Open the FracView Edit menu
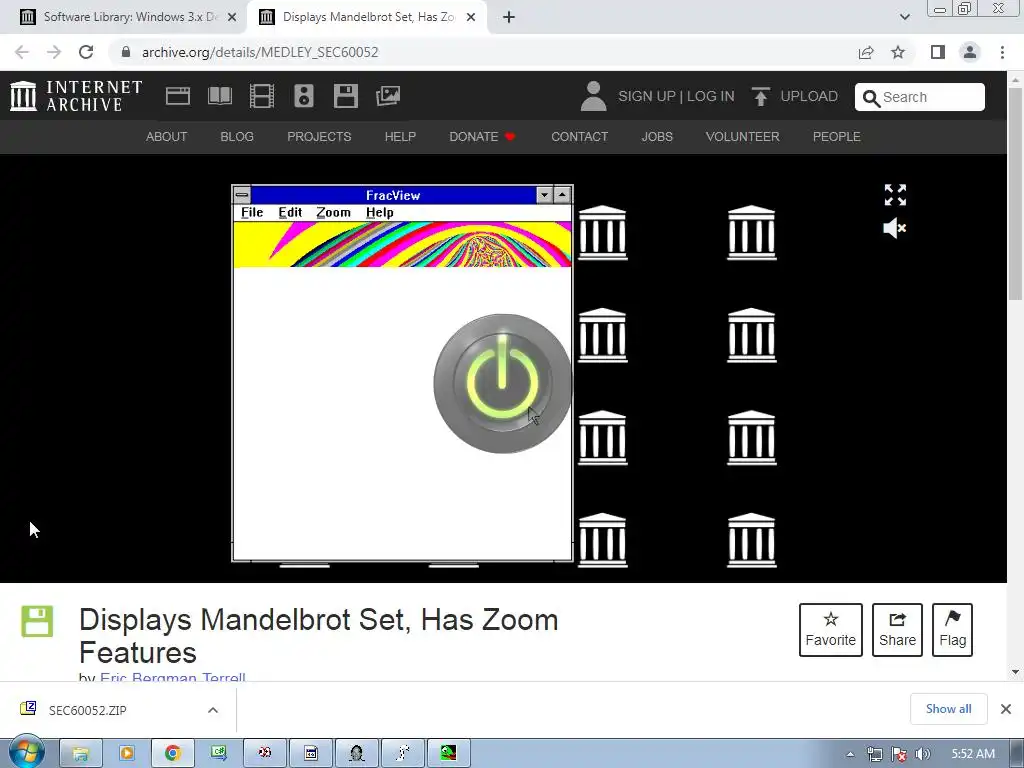 point(290,212)
